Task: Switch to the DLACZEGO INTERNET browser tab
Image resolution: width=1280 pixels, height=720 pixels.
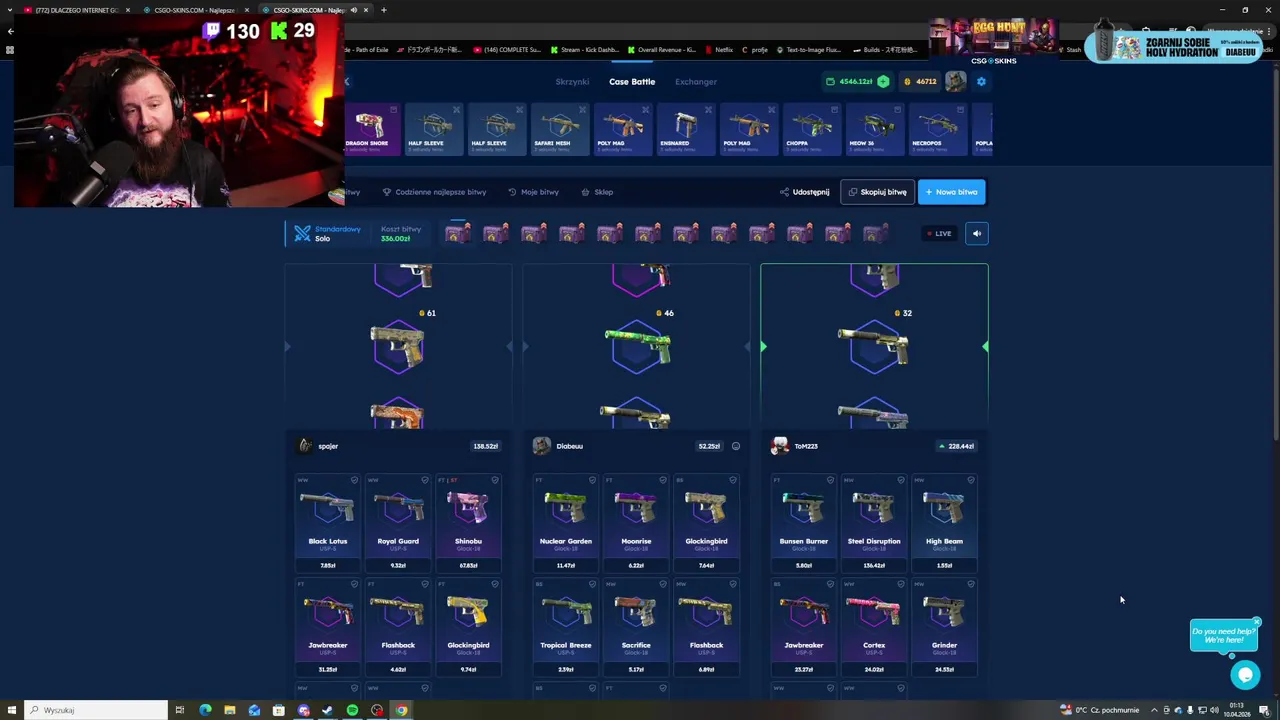Action: (78, 10)
